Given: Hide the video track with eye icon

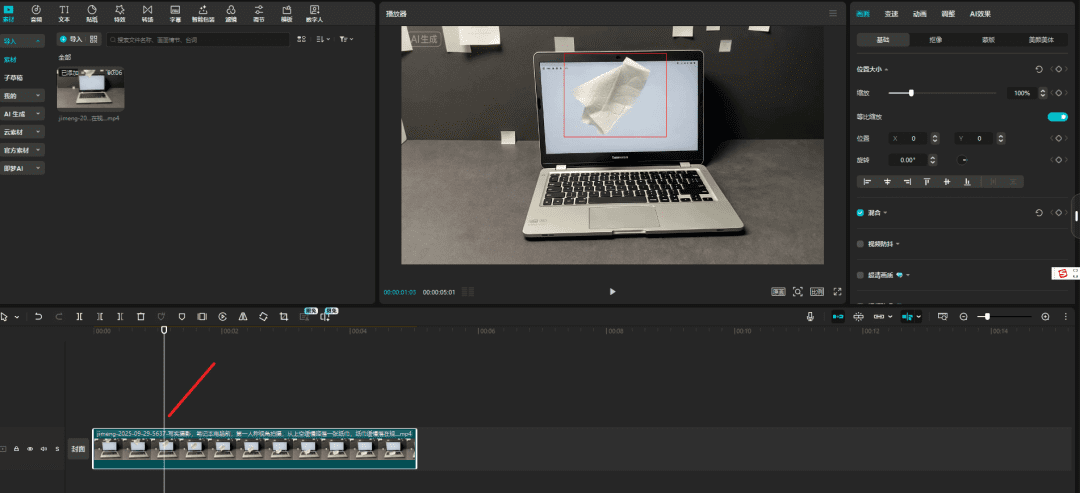Looking at the screenshot, I should 30,449.
